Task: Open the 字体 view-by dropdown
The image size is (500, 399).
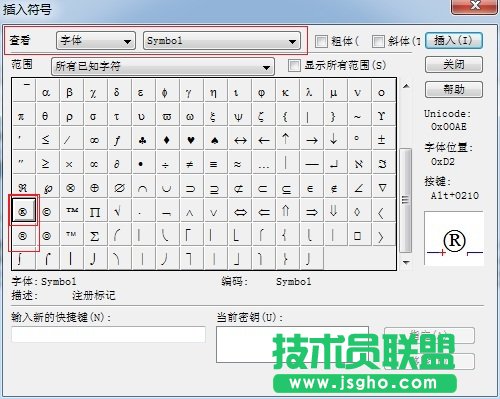Action: (96, 41)
